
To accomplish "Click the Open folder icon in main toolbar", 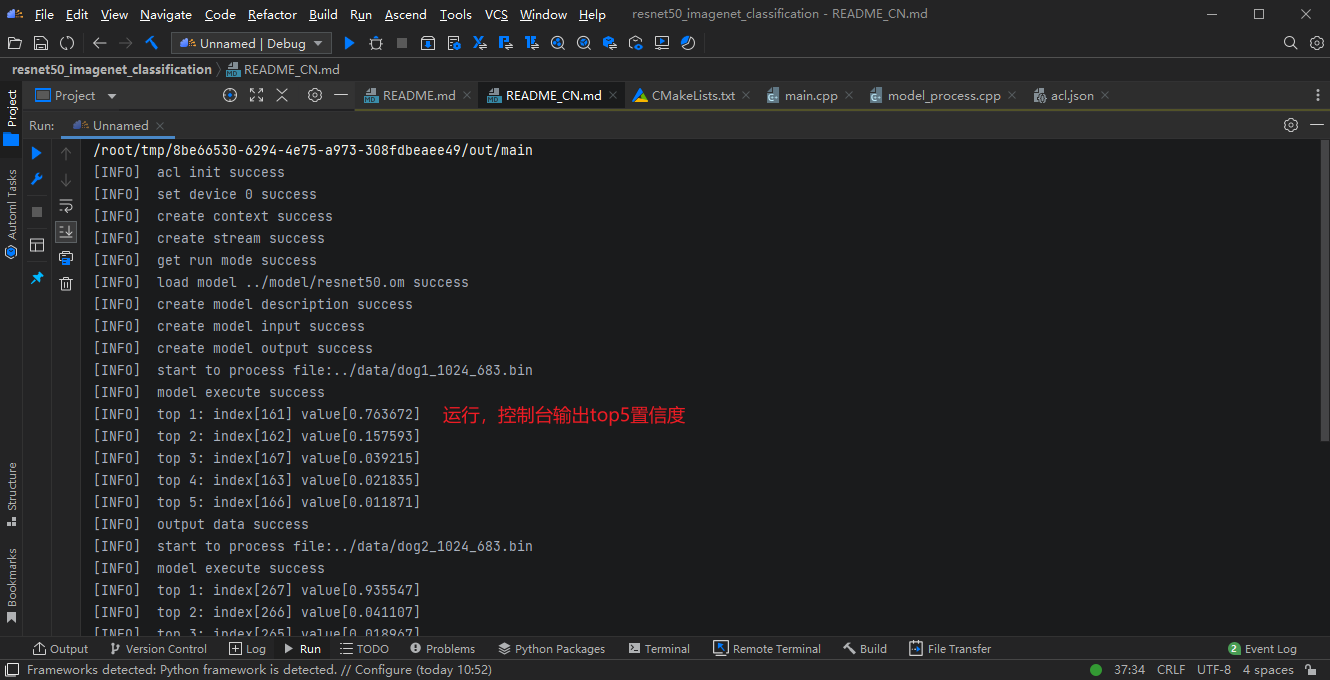I will click(x=14, y=43).
